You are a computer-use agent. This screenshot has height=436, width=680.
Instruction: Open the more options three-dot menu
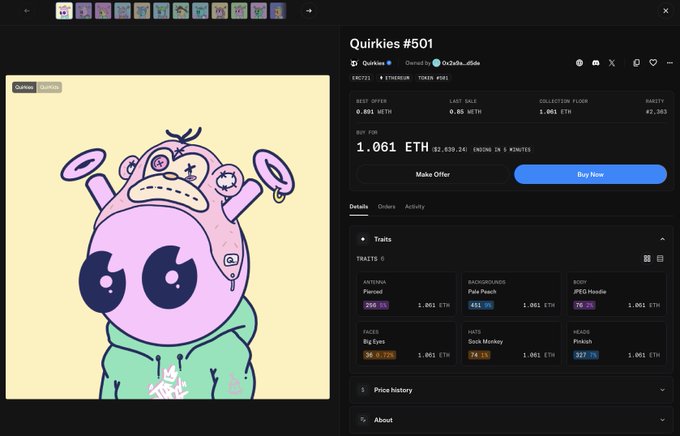670,63
